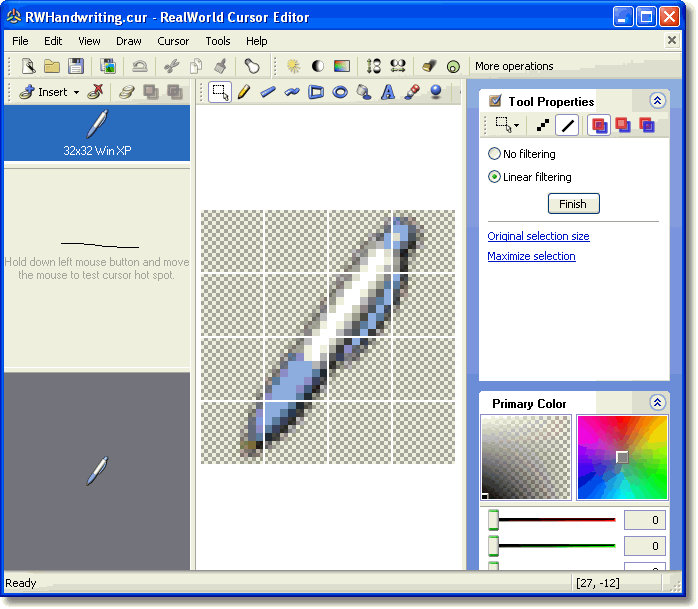The image size is (698, 609).
Task: Pick a shade in the gray brightness square
Action: point(526,457)
